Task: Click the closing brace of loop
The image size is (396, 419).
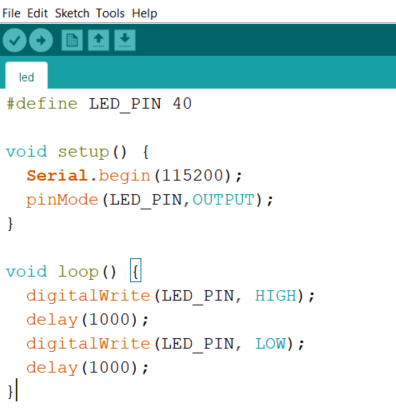Action: (x=10, y=392)
